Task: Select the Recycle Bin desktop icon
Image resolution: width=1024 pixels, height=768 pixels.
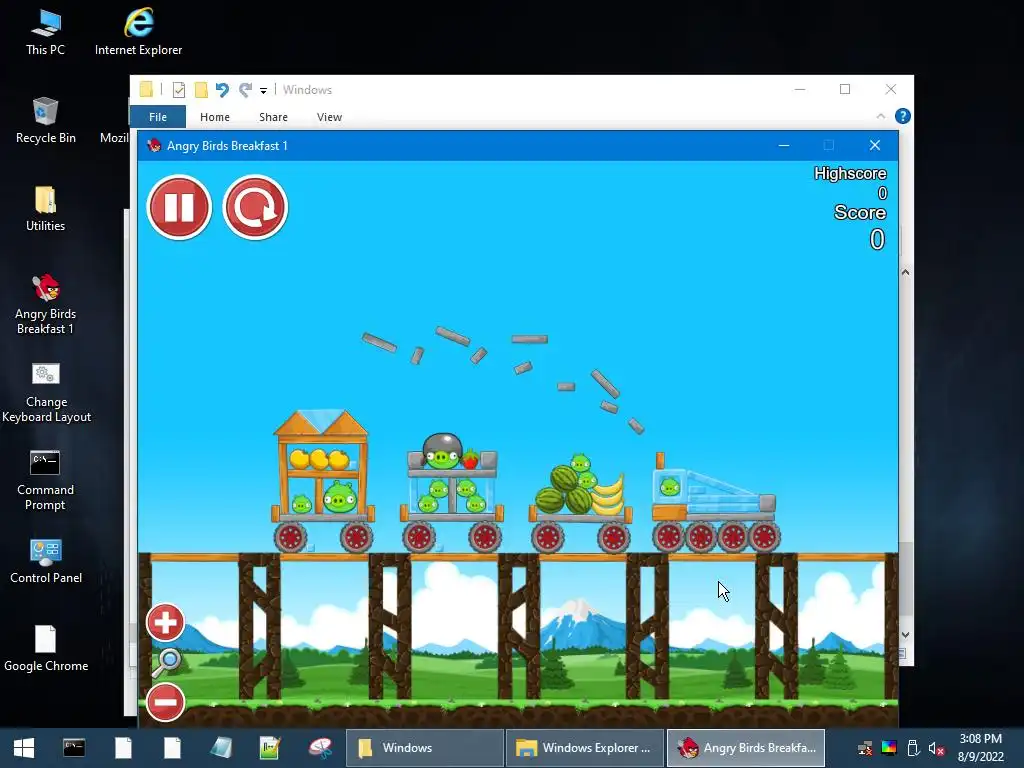Action: [45, 120]
